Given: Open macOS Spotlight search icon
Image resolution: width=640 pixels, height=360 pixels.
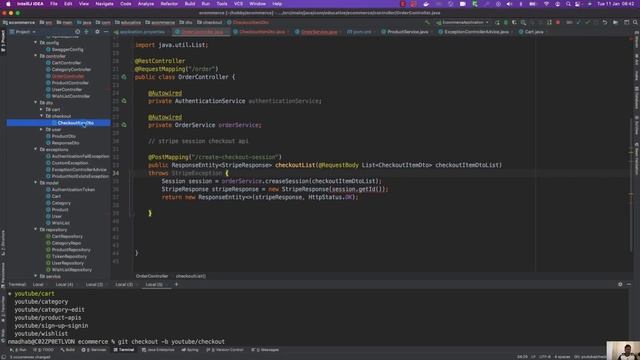Looking at the screenshot, I should (568, 4).
